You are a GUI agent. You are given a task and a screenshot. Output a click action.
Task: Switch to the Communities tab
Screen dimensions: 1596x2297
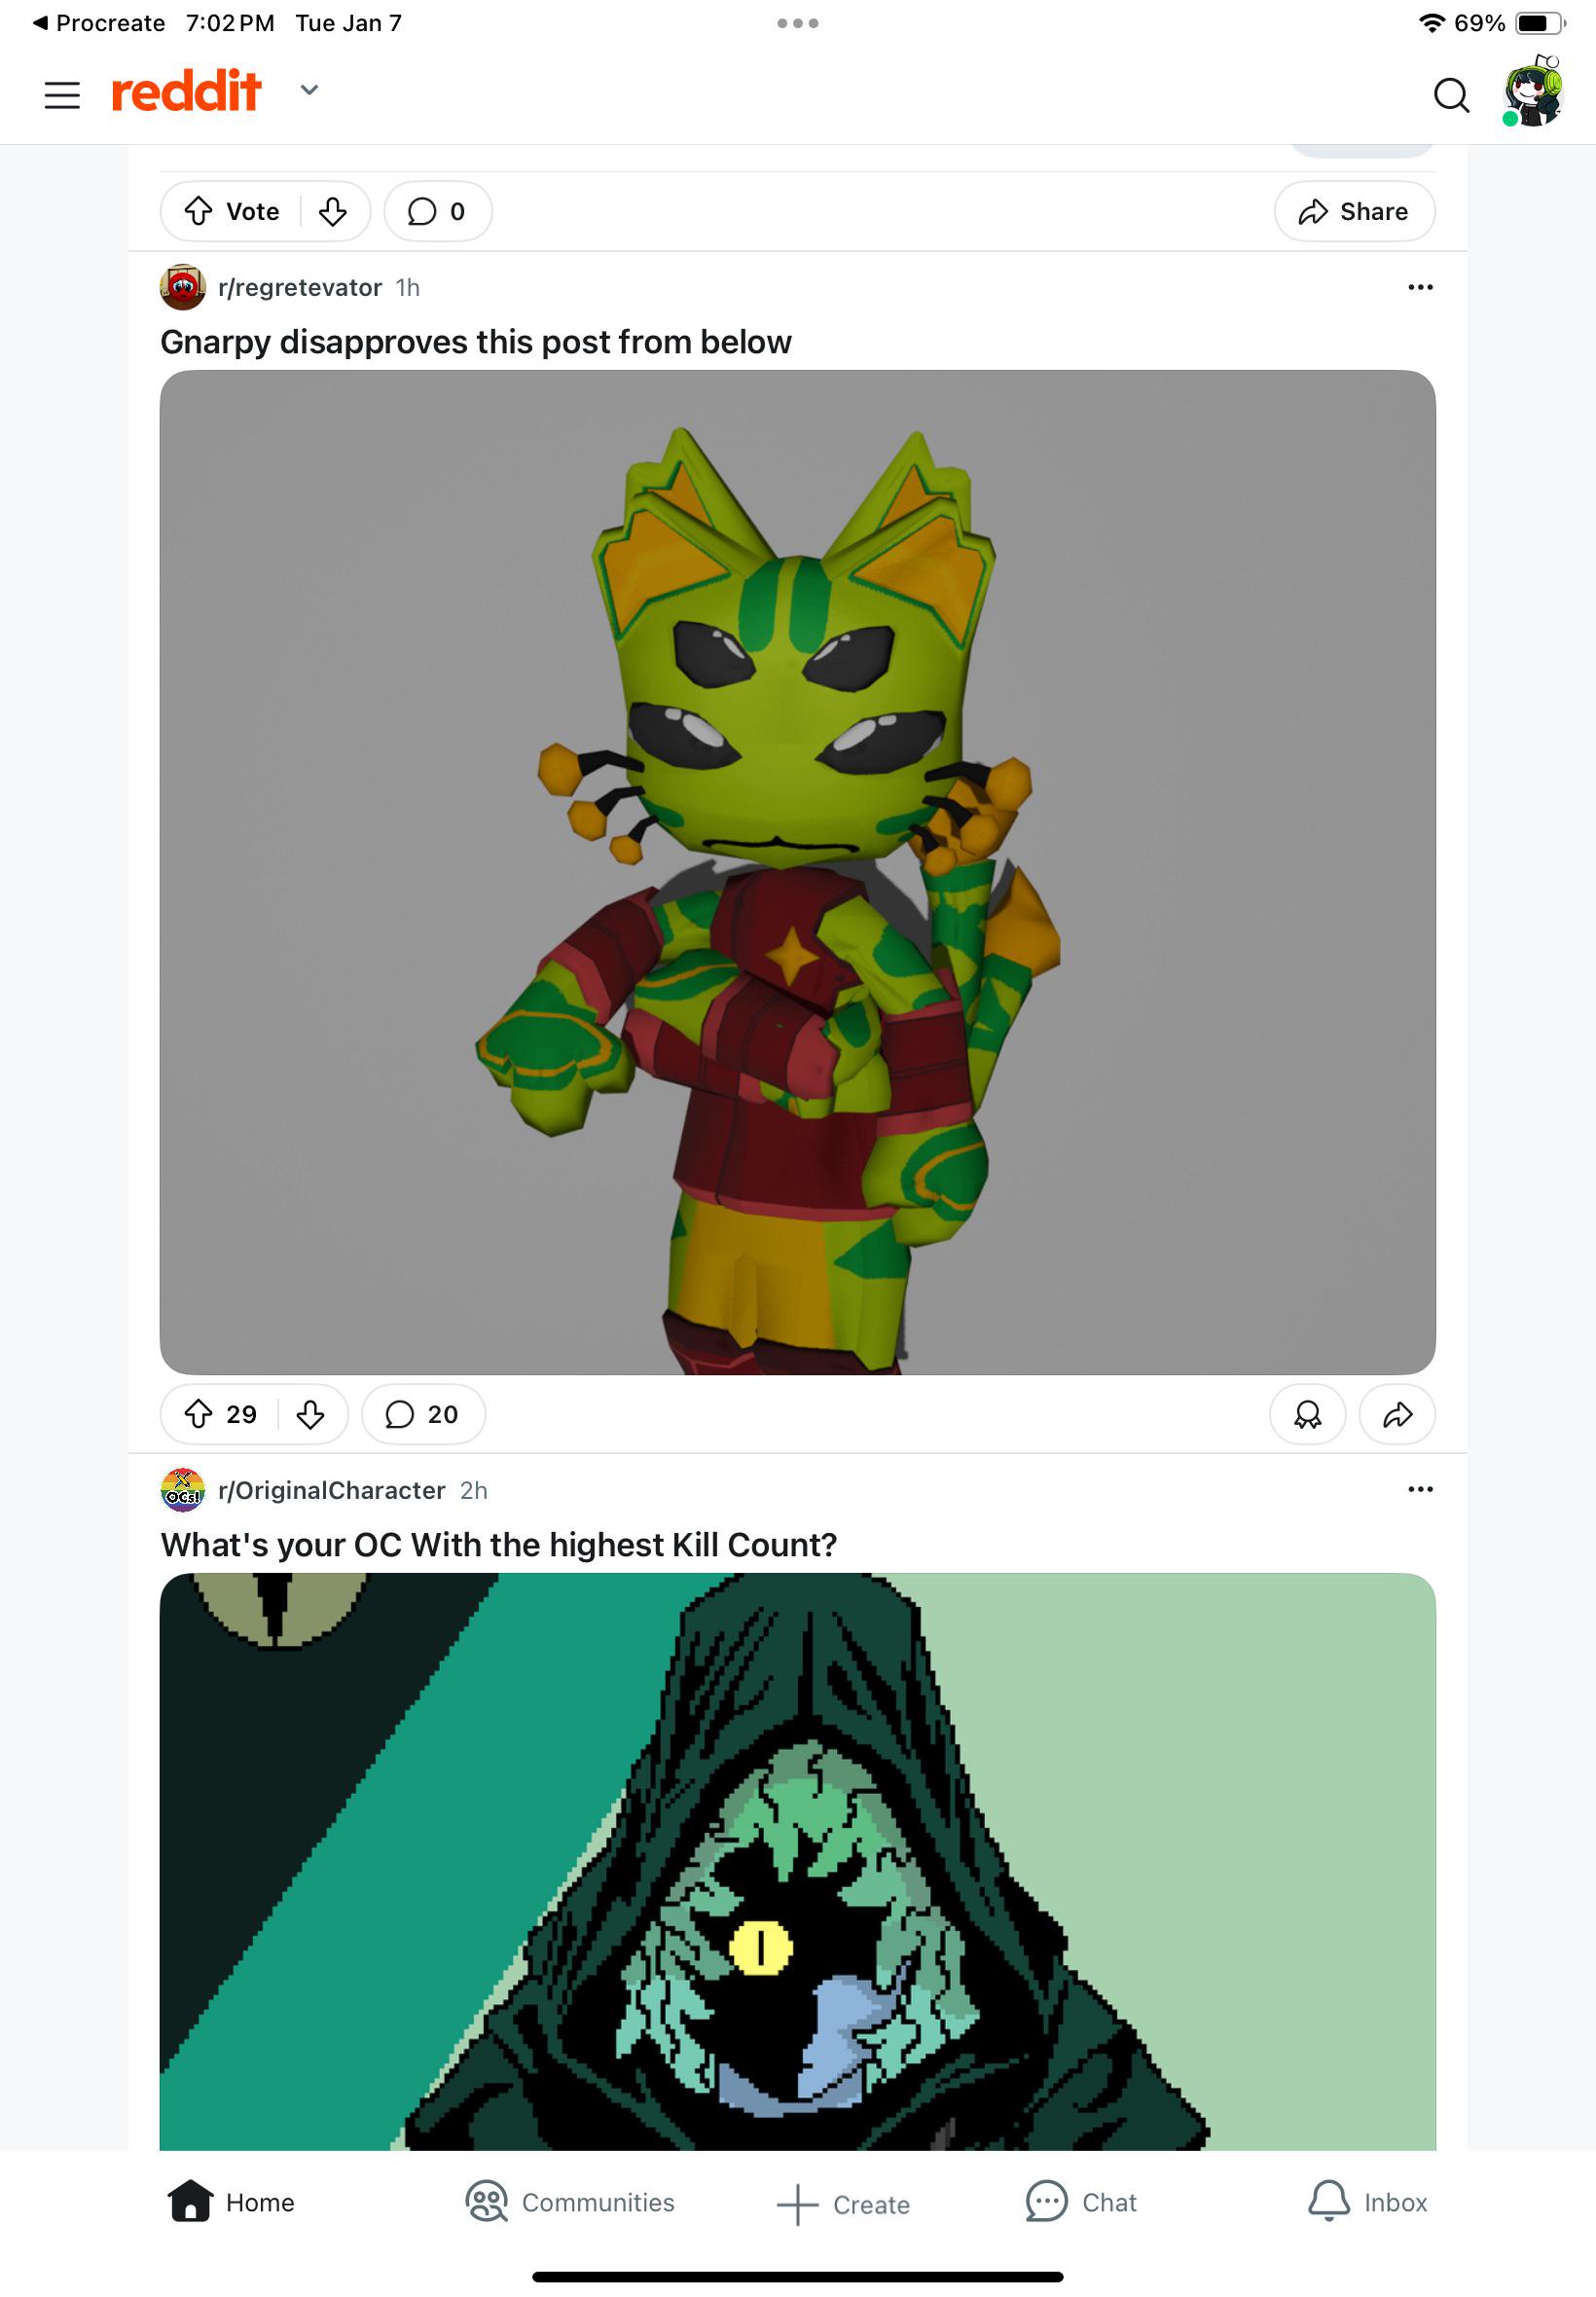point(570,2202)
